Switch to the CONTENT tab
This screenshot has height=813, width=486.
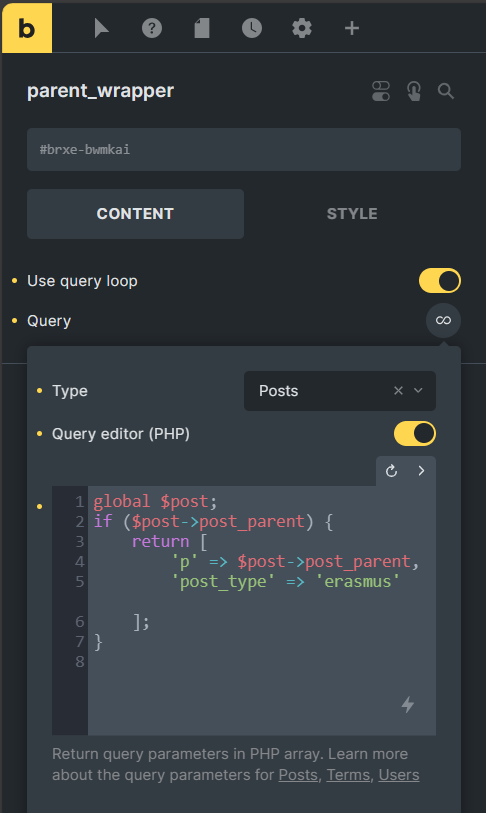135,214
